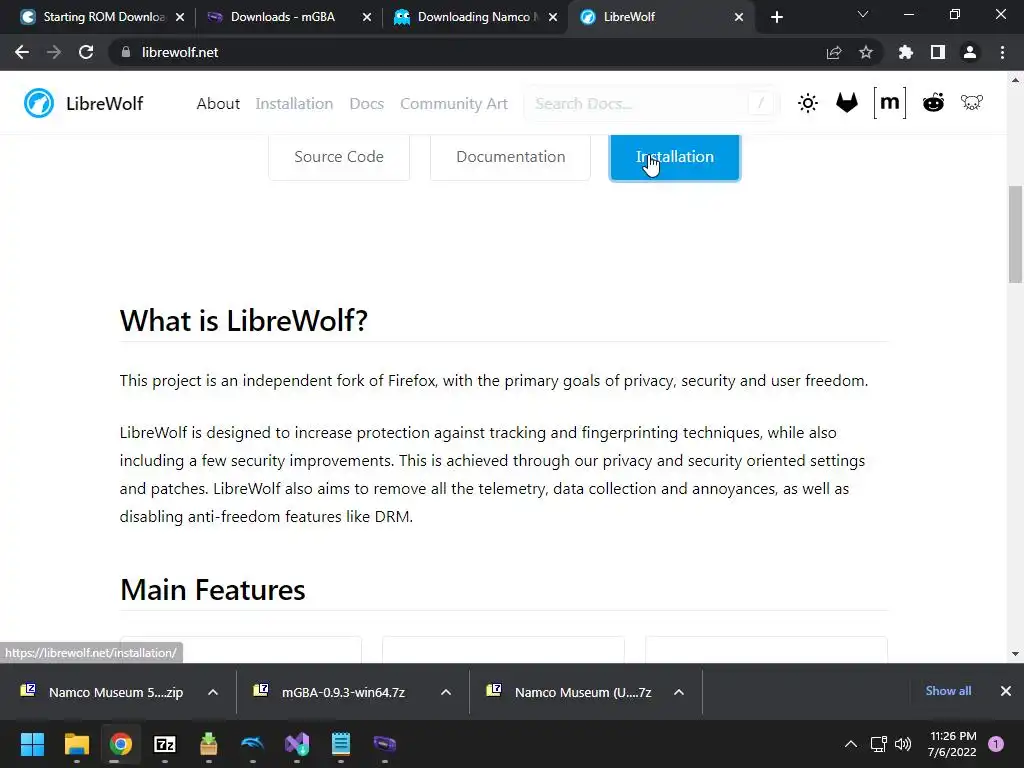Image resolution: width=1024 pixels, height=768 pixels.
Task: Open the Reddit icon link
Action: tap(933, 103)
